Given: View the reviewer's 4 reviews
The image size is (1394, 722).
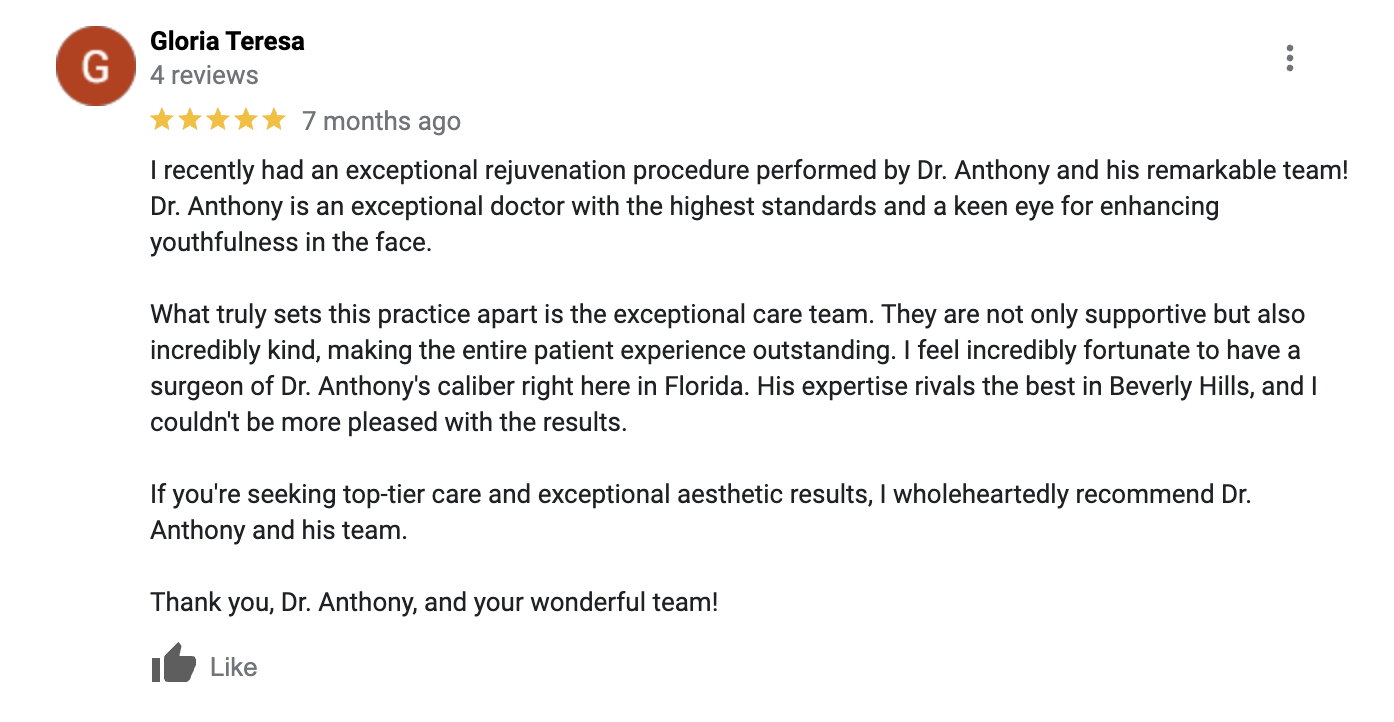Looking at the screenshot, I should click(x=204, y=75).
